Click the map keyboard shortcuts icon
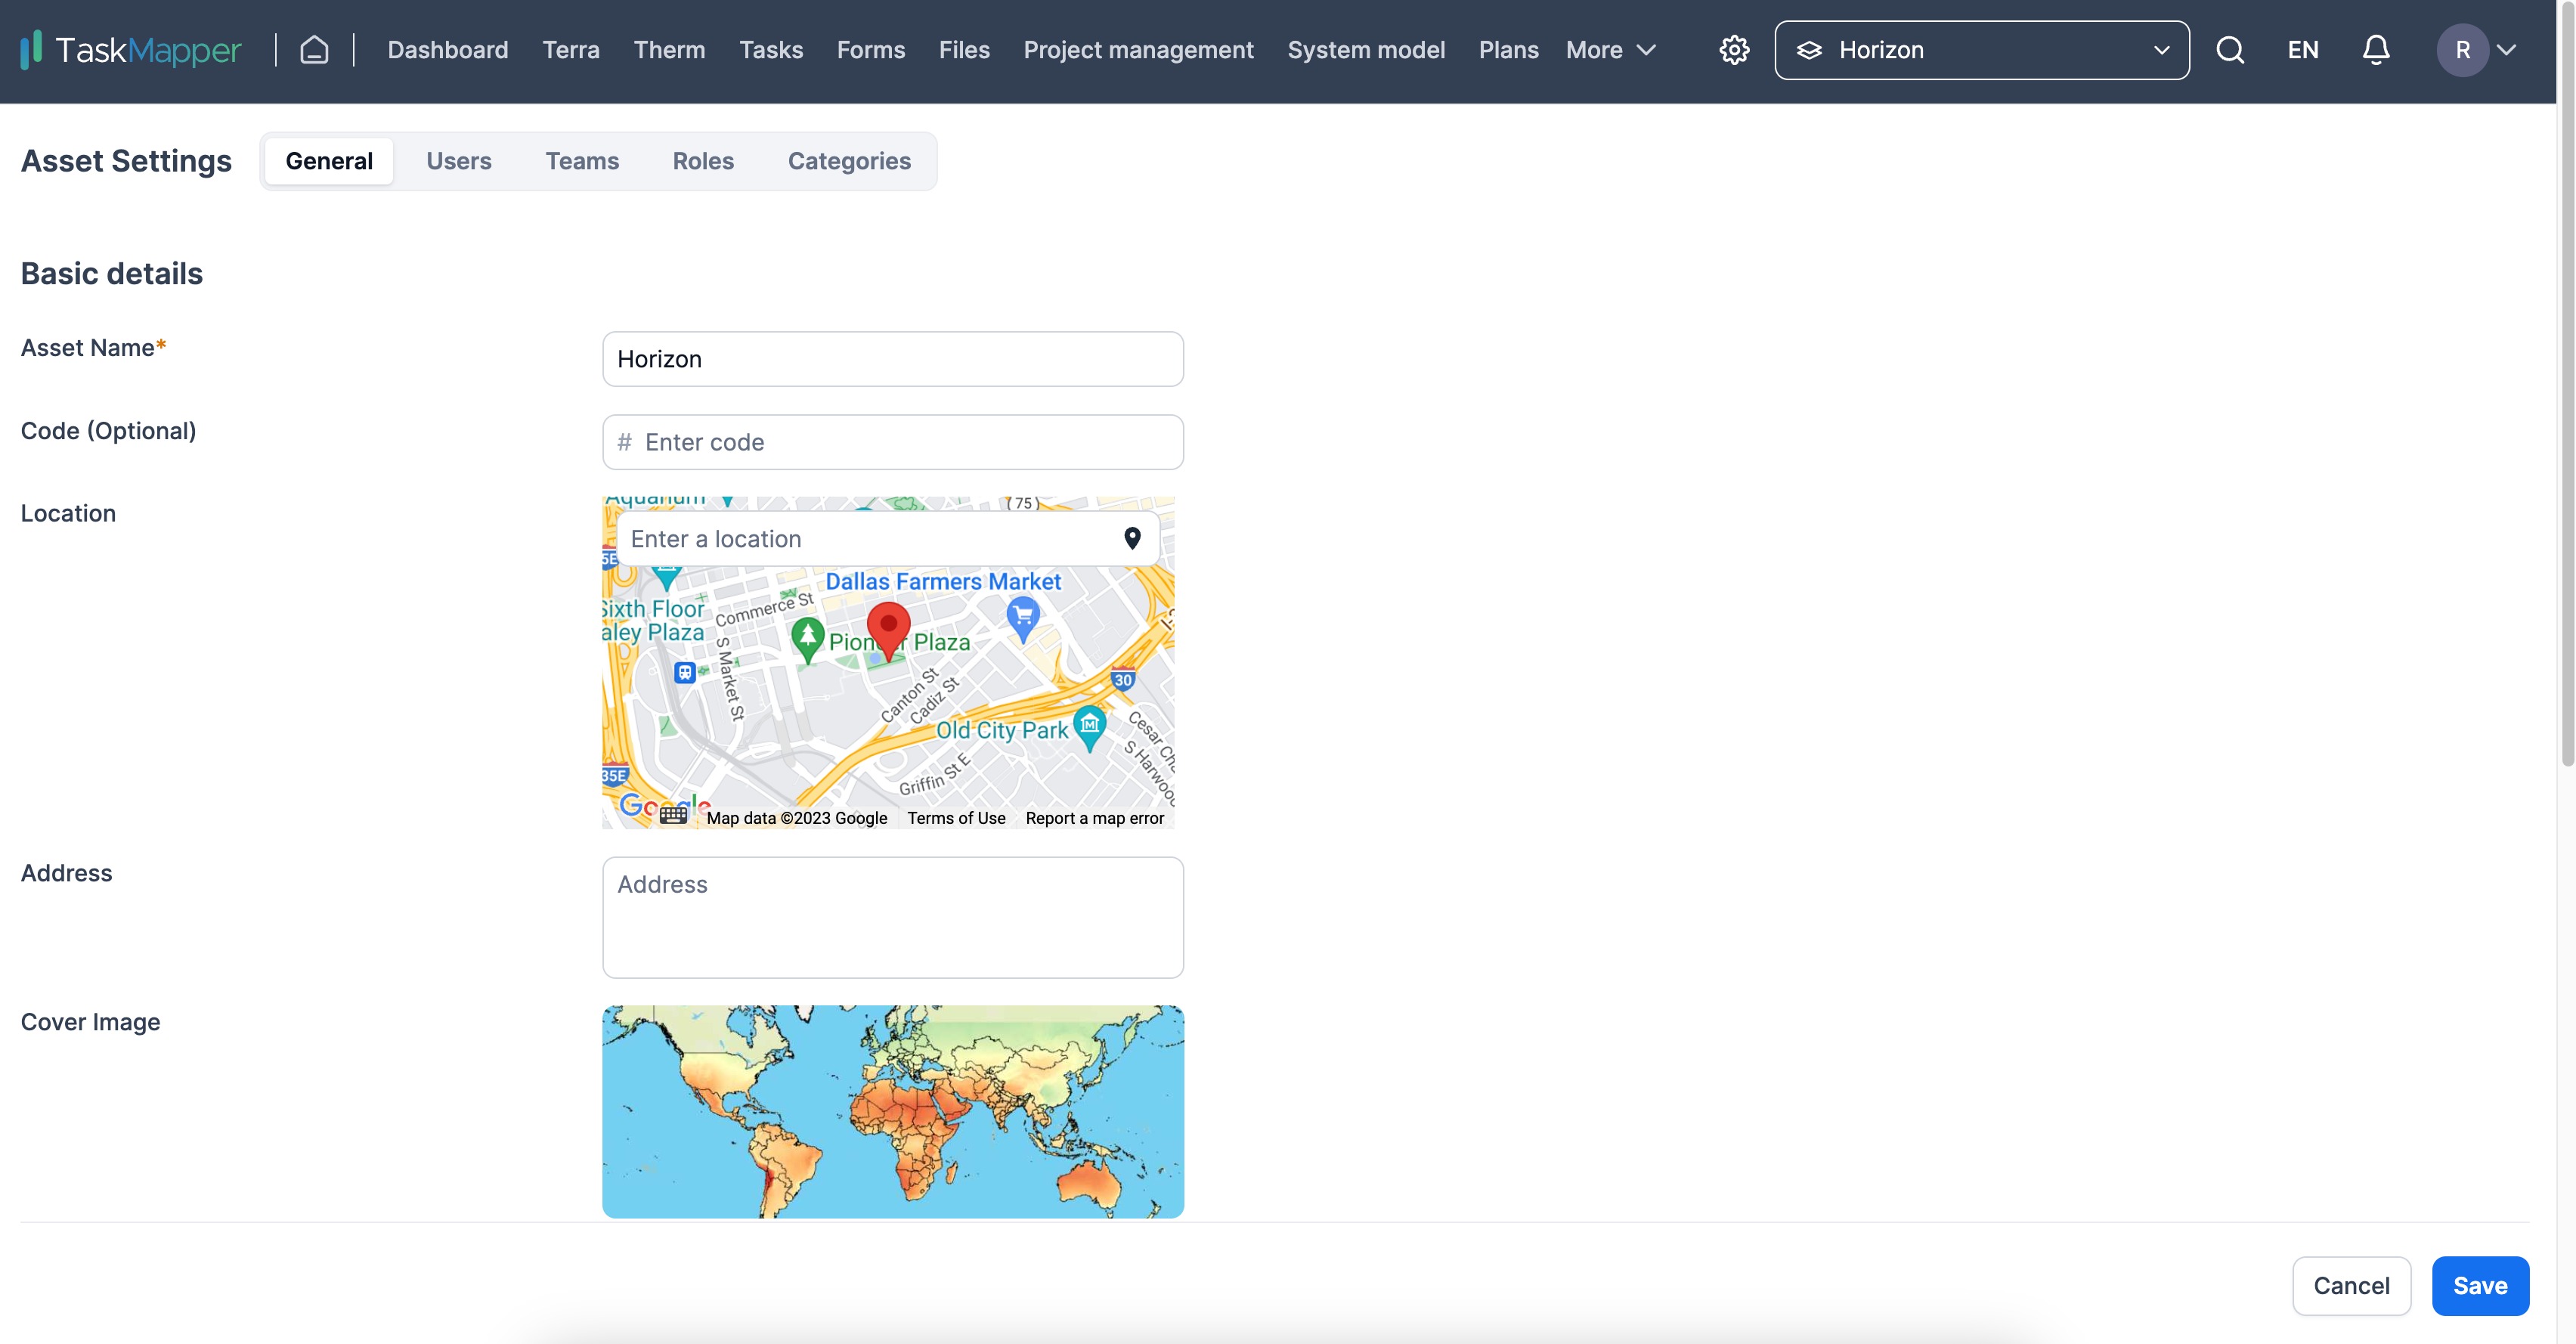Image resolution: width=2576 pixels, height=1344 pixels. coord(673,815)
